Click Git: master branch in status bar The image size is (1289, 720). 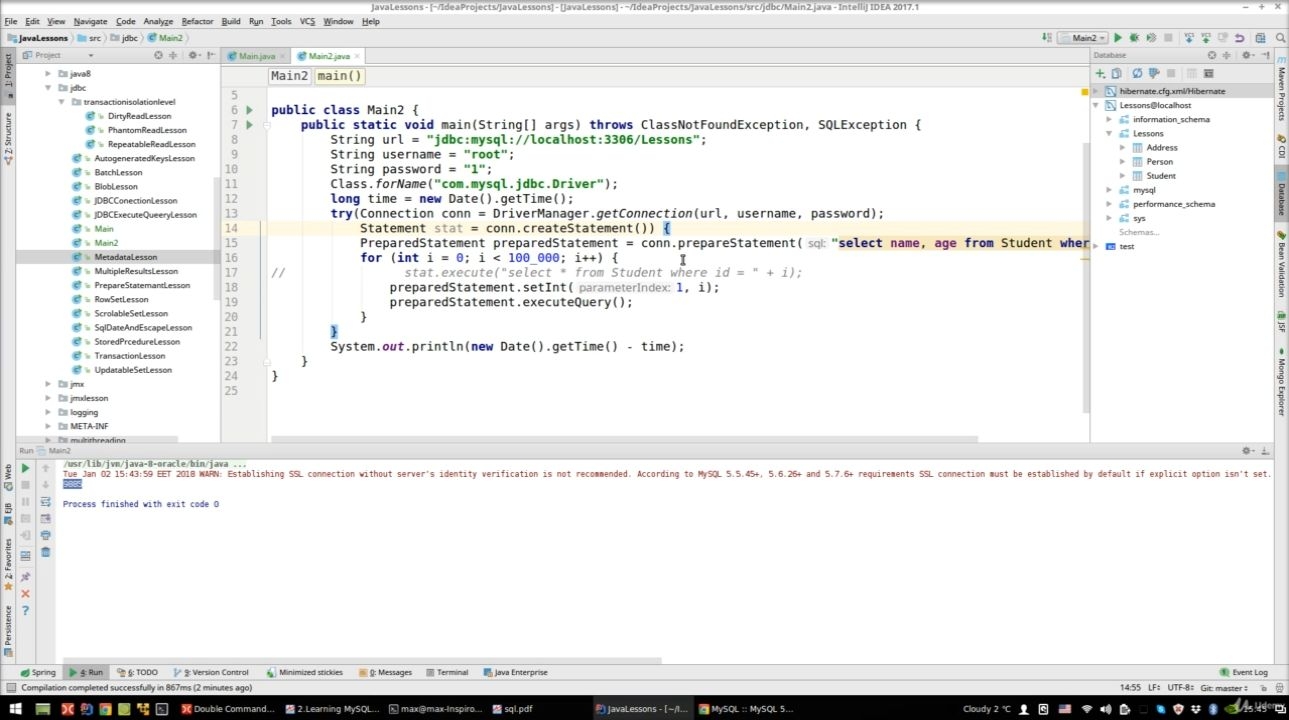point(1223,687)
